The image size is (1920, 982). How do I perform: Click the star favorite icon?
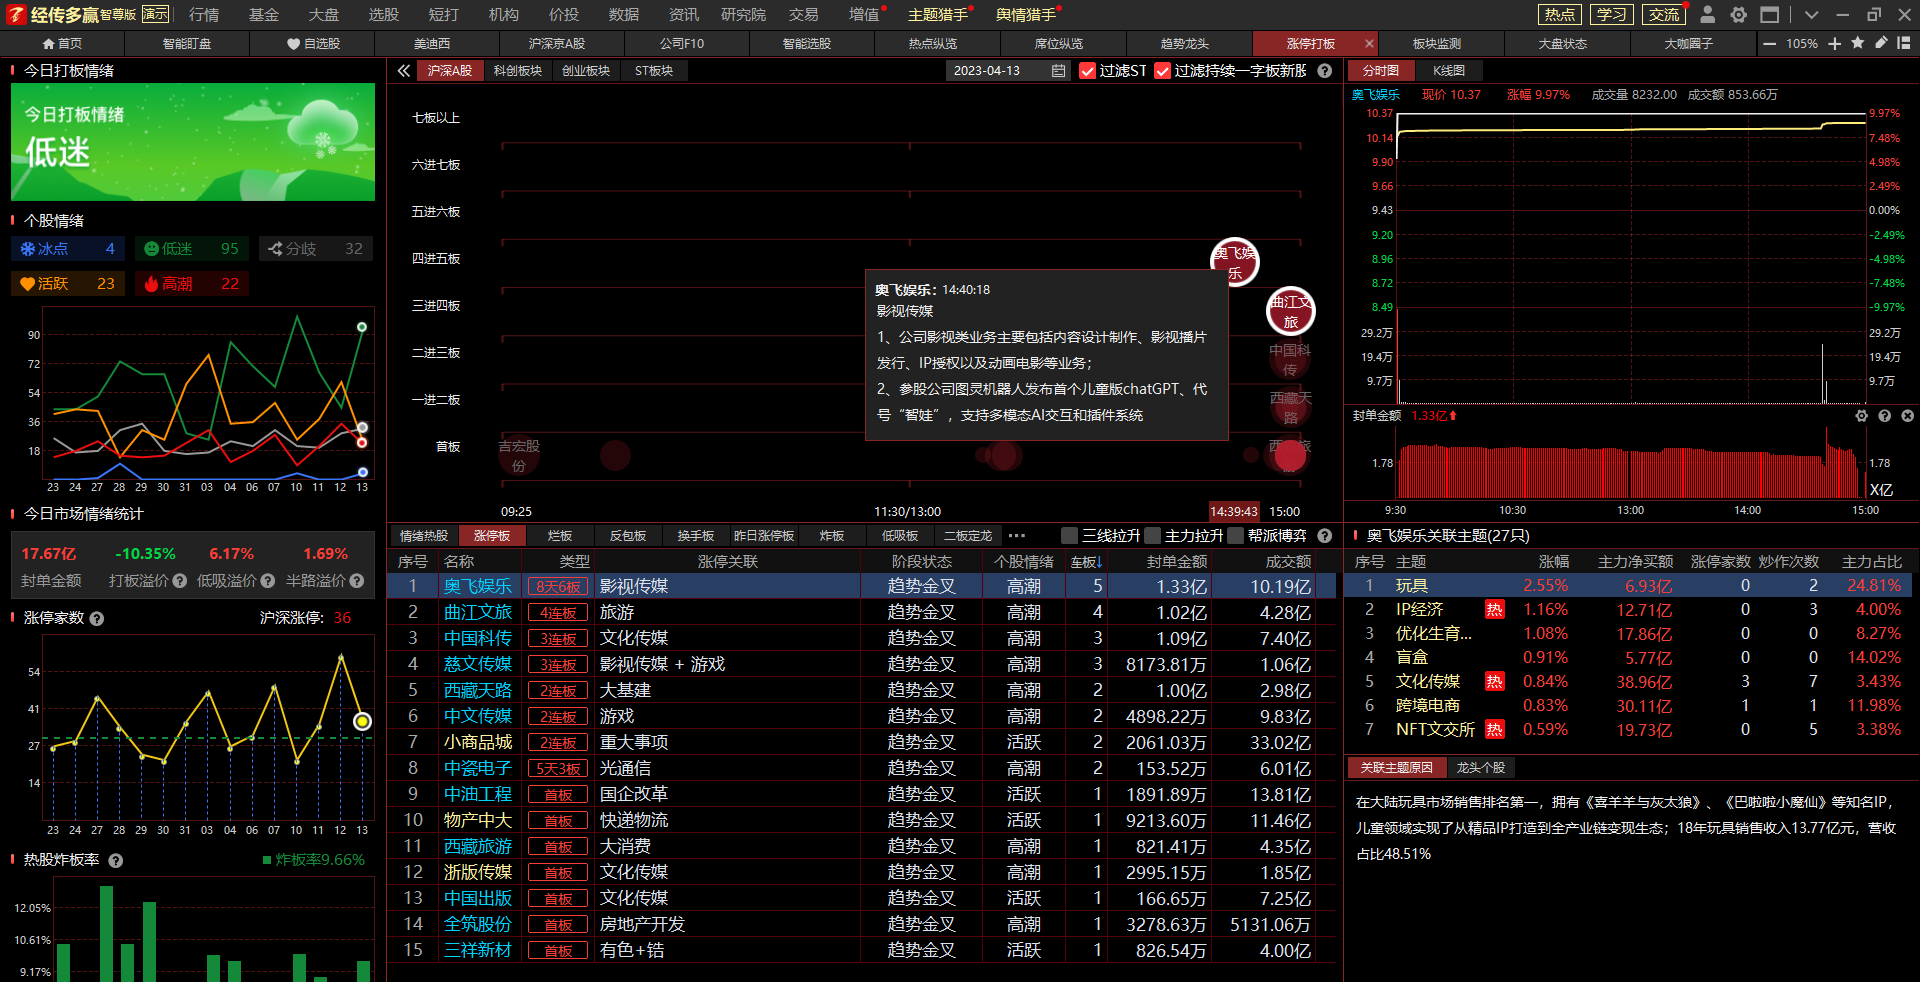(1858, 43)
